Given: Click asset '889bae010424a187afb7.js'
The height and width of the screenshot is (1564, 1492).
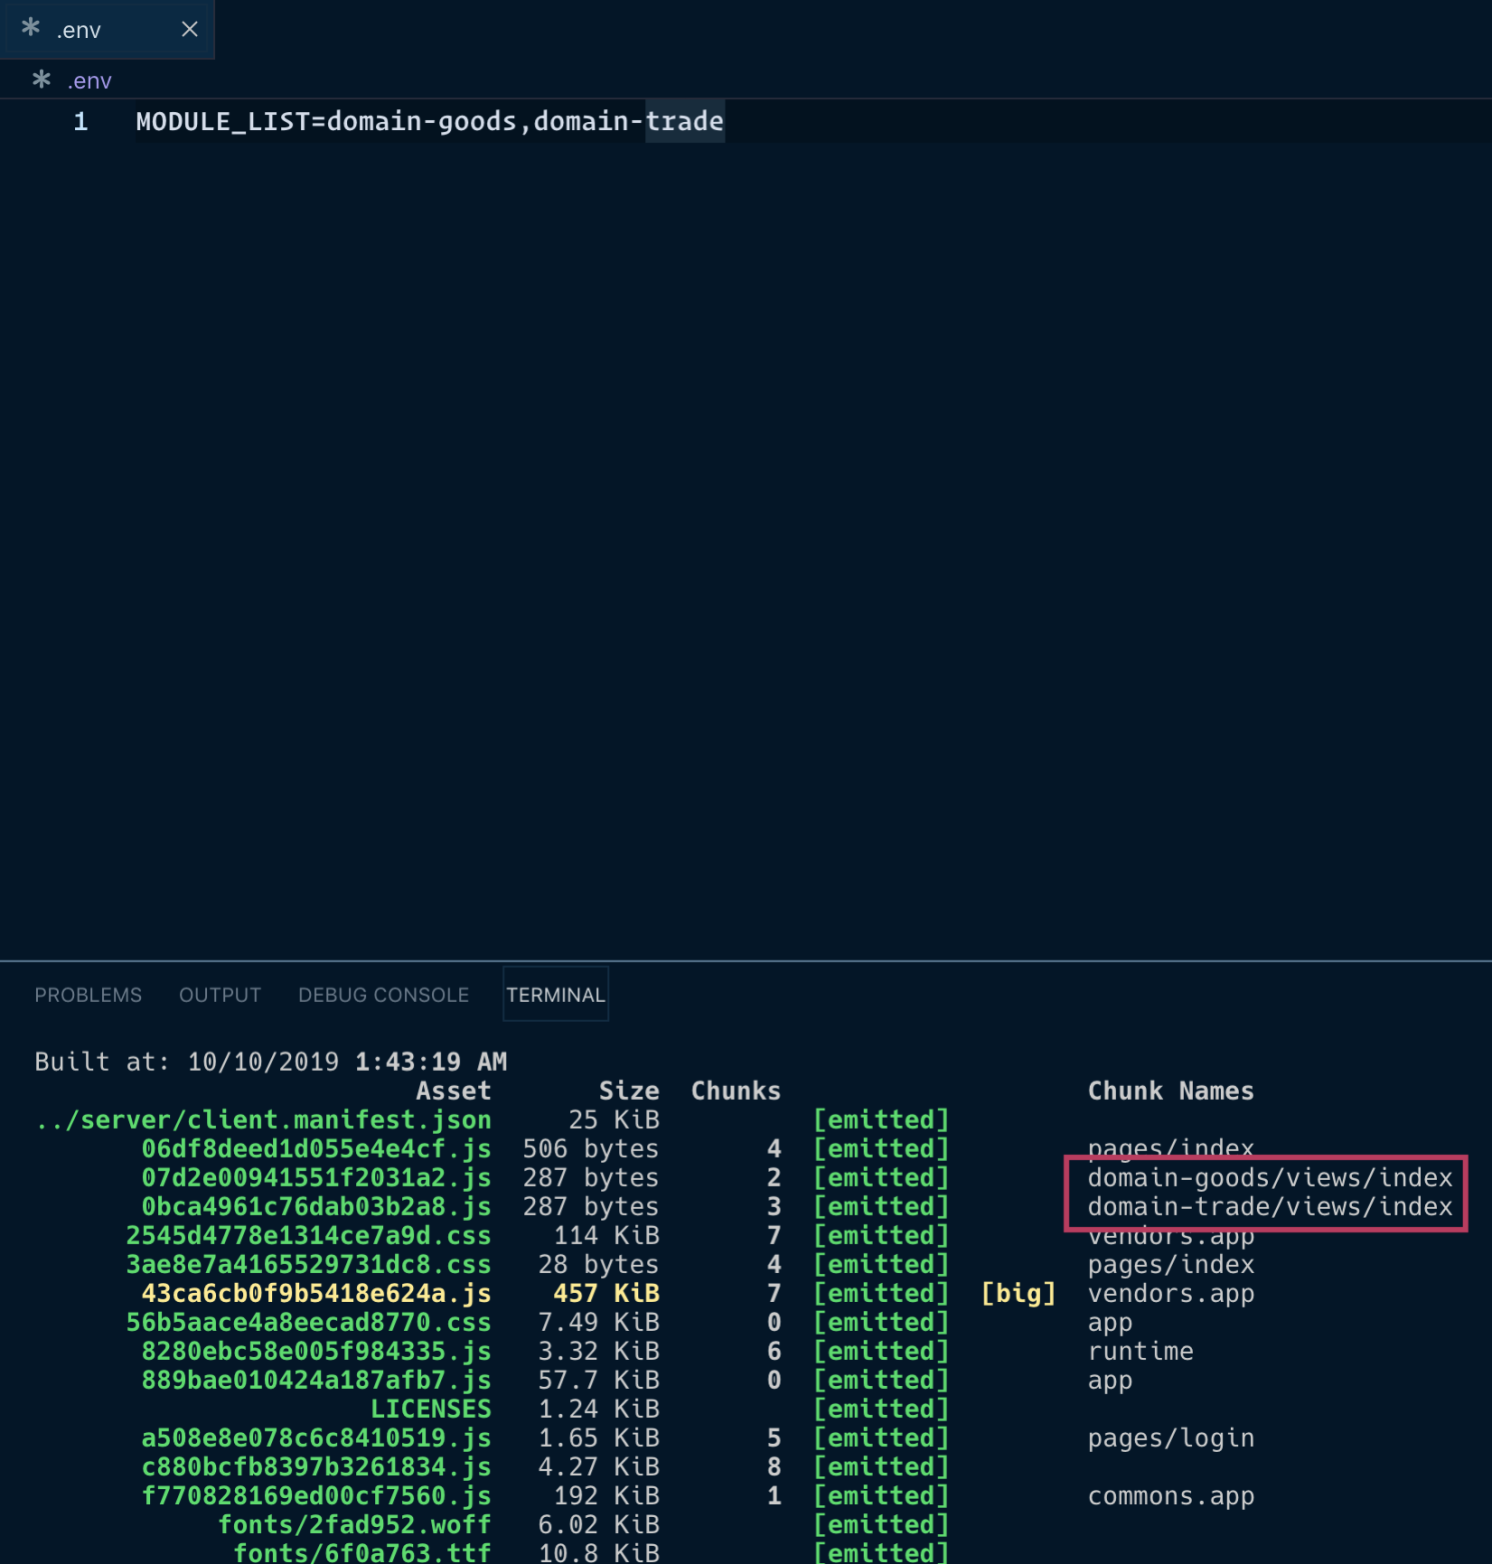Looking at the screenshot, I should pos(316,1381).
